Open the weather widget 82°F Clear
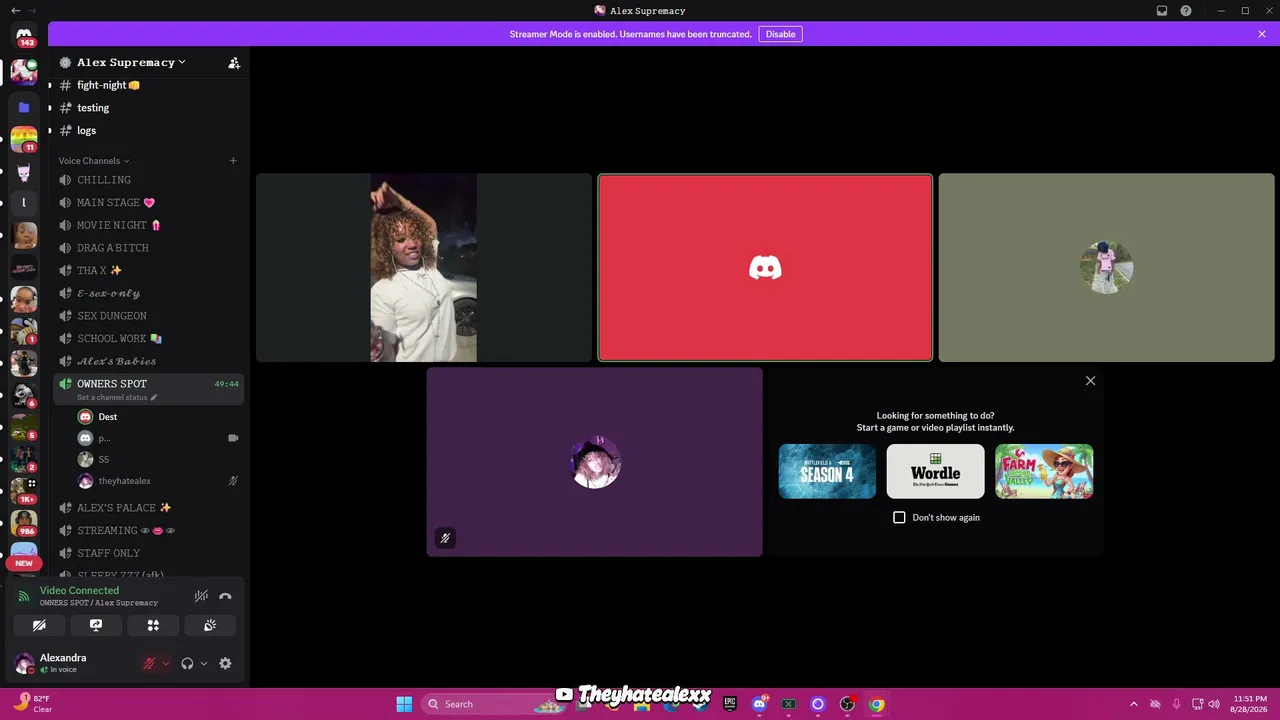This screenshot has width=1280, height=720. pos(33,704)
